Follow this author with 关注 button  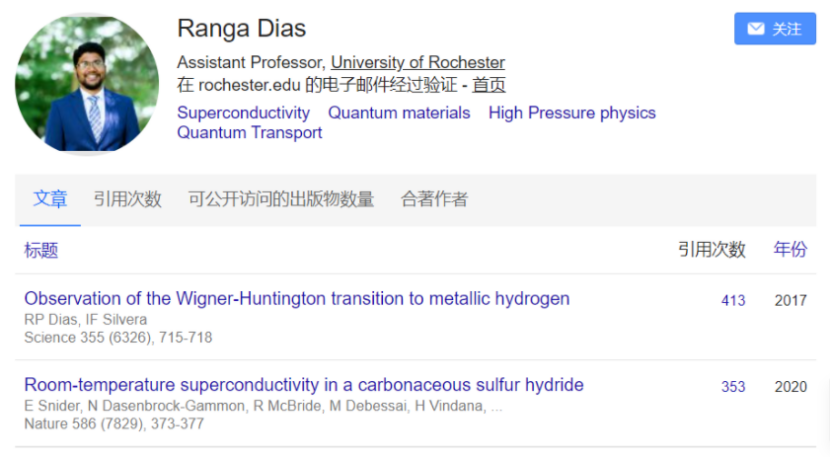coord(775,29)
